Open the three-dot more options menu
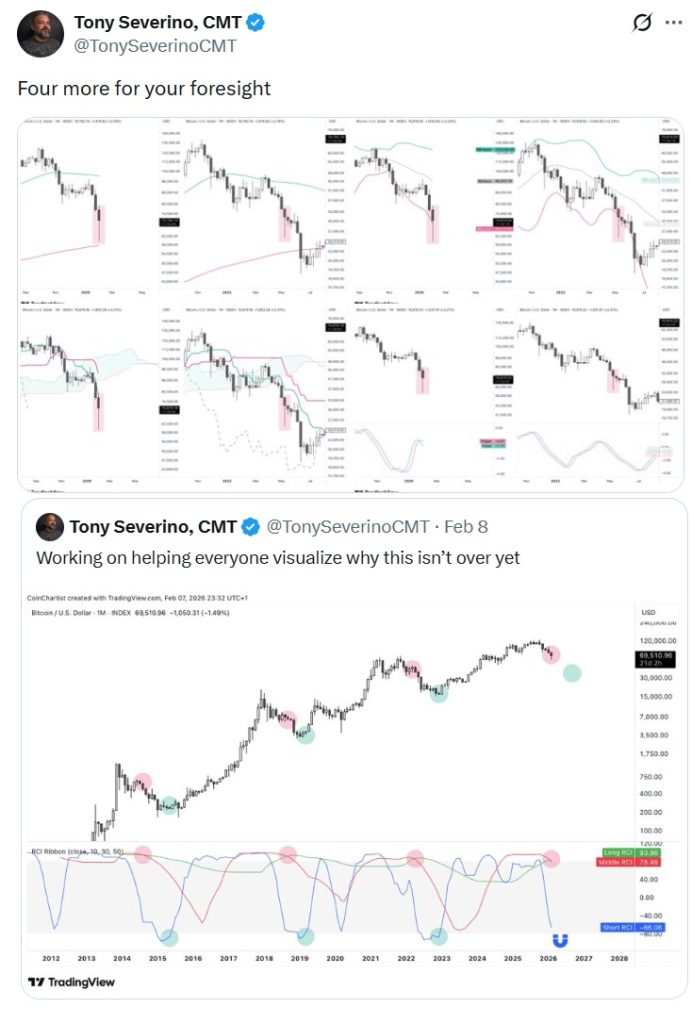This screenshot has width=692, height=1024. click(x=674, y=23)
